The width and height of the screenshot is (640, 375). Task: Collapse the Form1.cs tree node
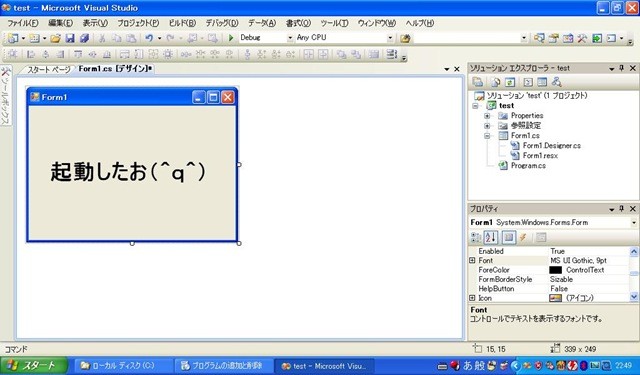487,136
